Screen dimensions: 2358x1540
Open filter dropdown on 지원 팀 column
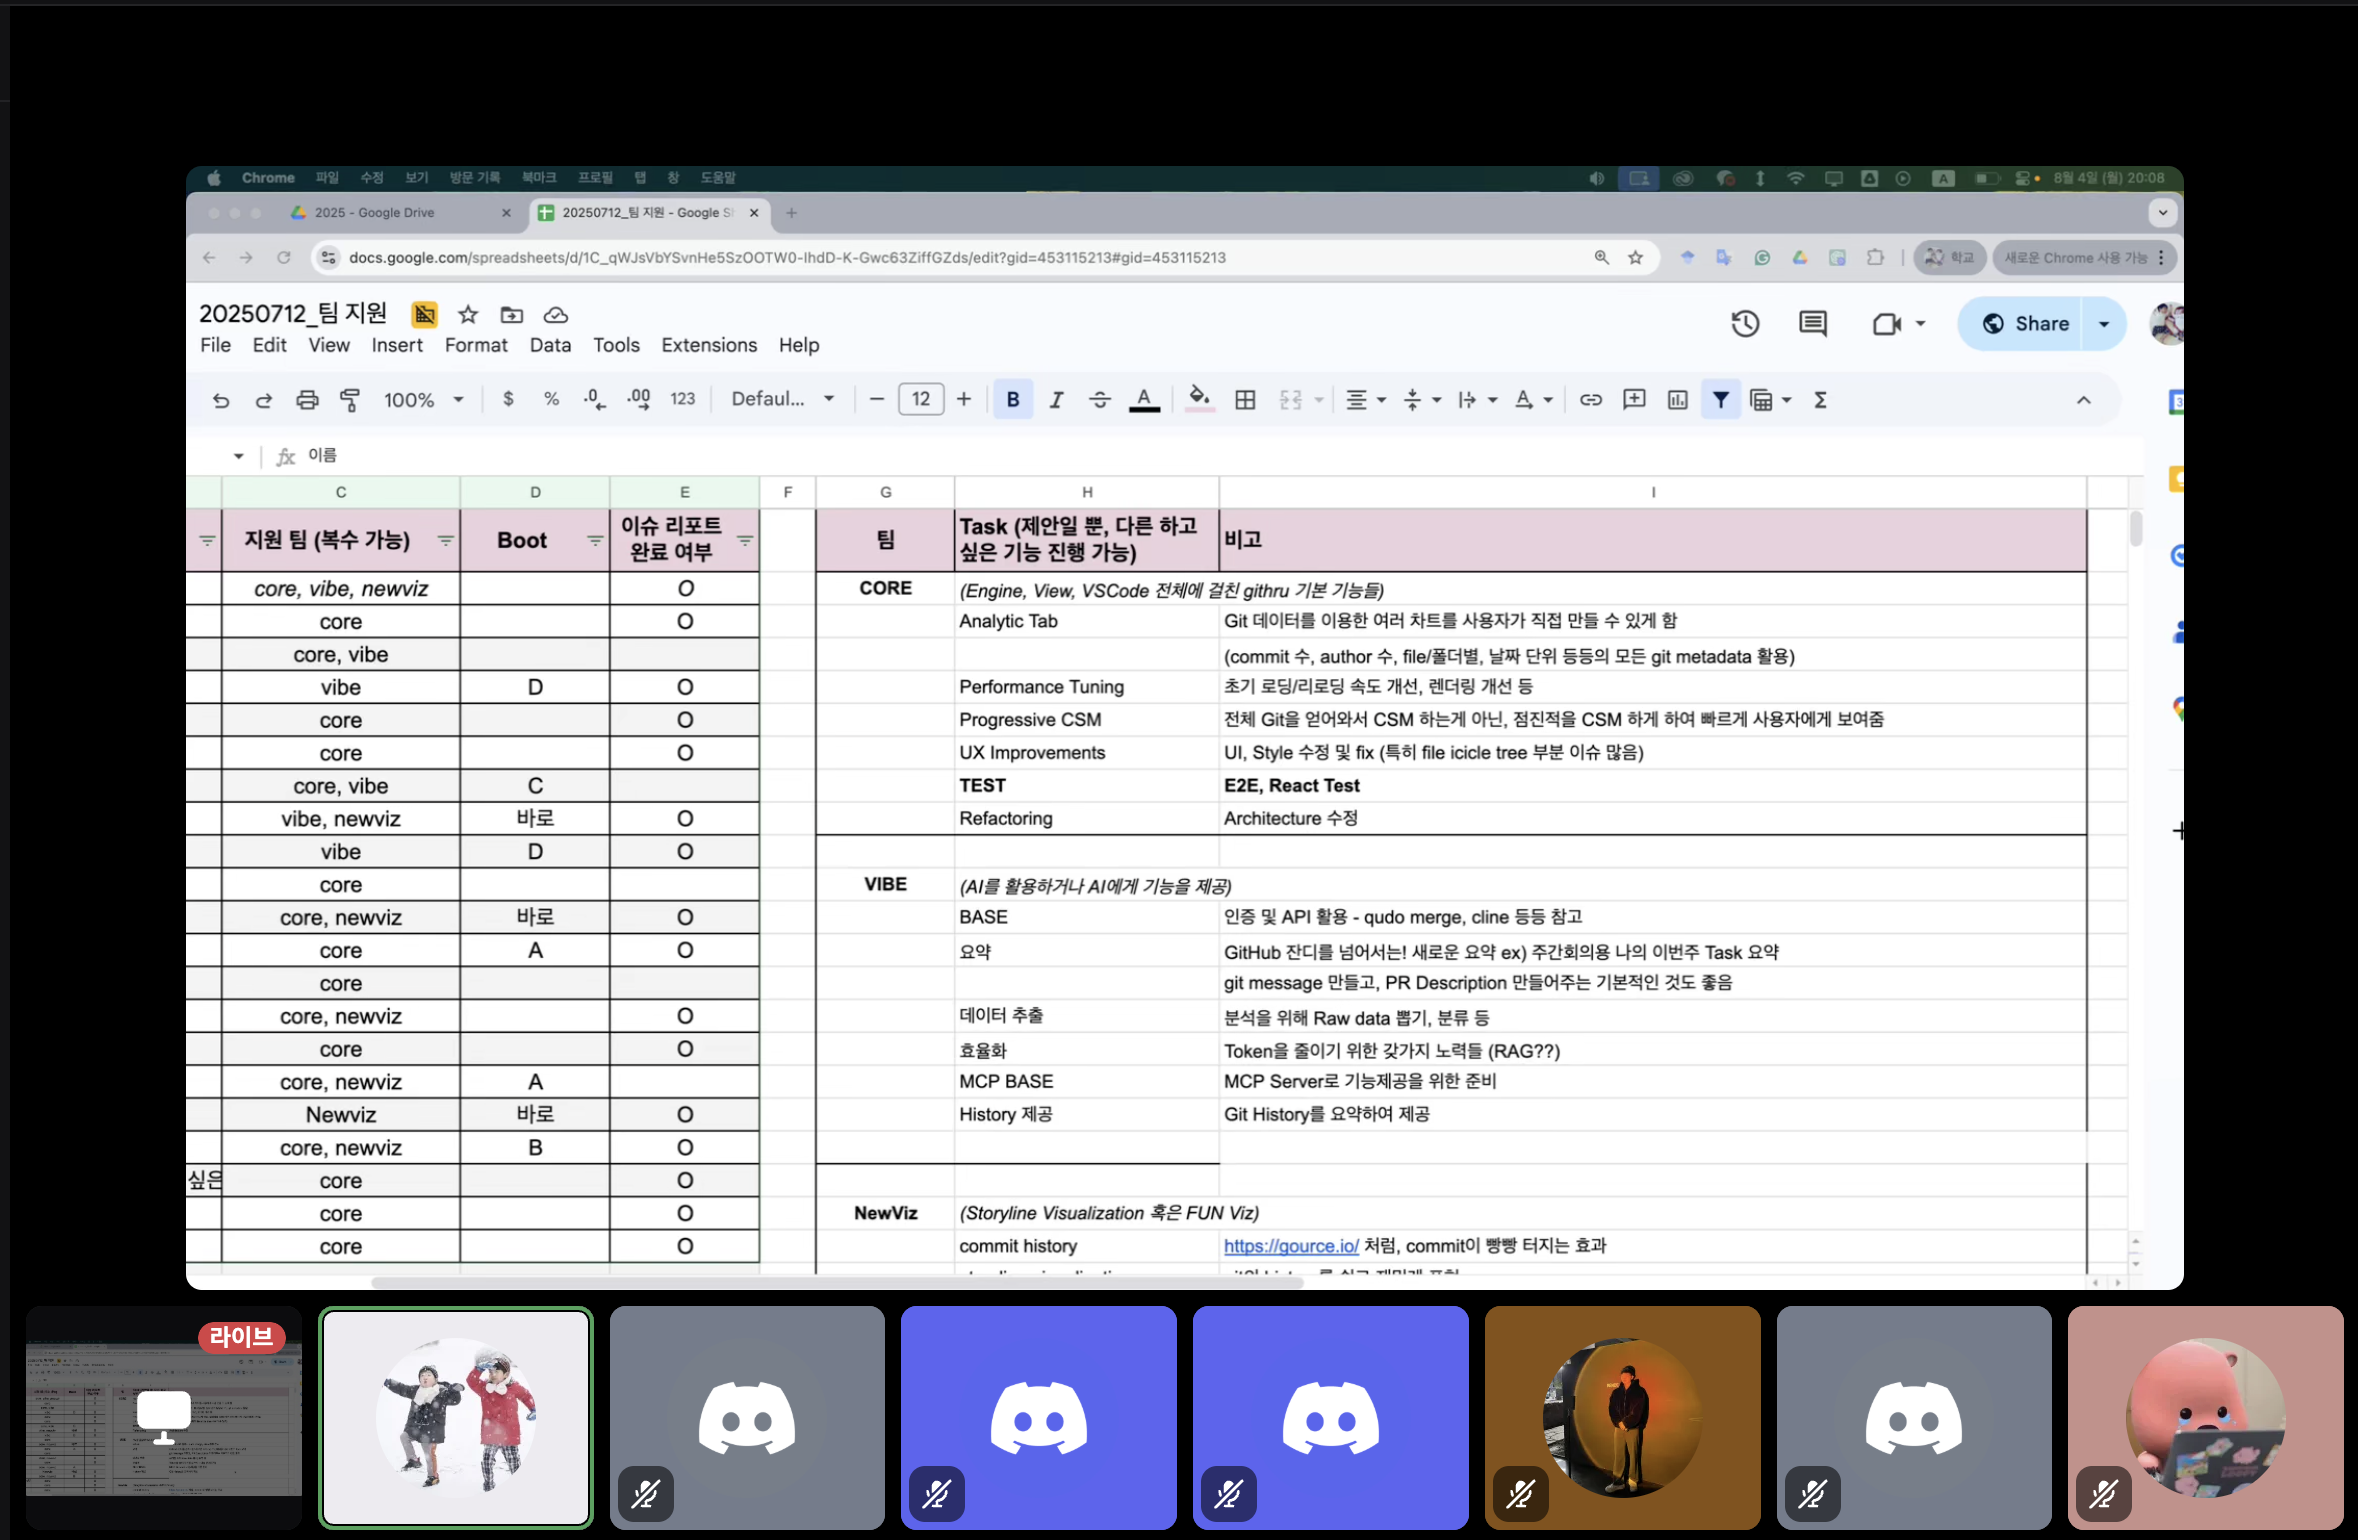click(x=445, y=540)
